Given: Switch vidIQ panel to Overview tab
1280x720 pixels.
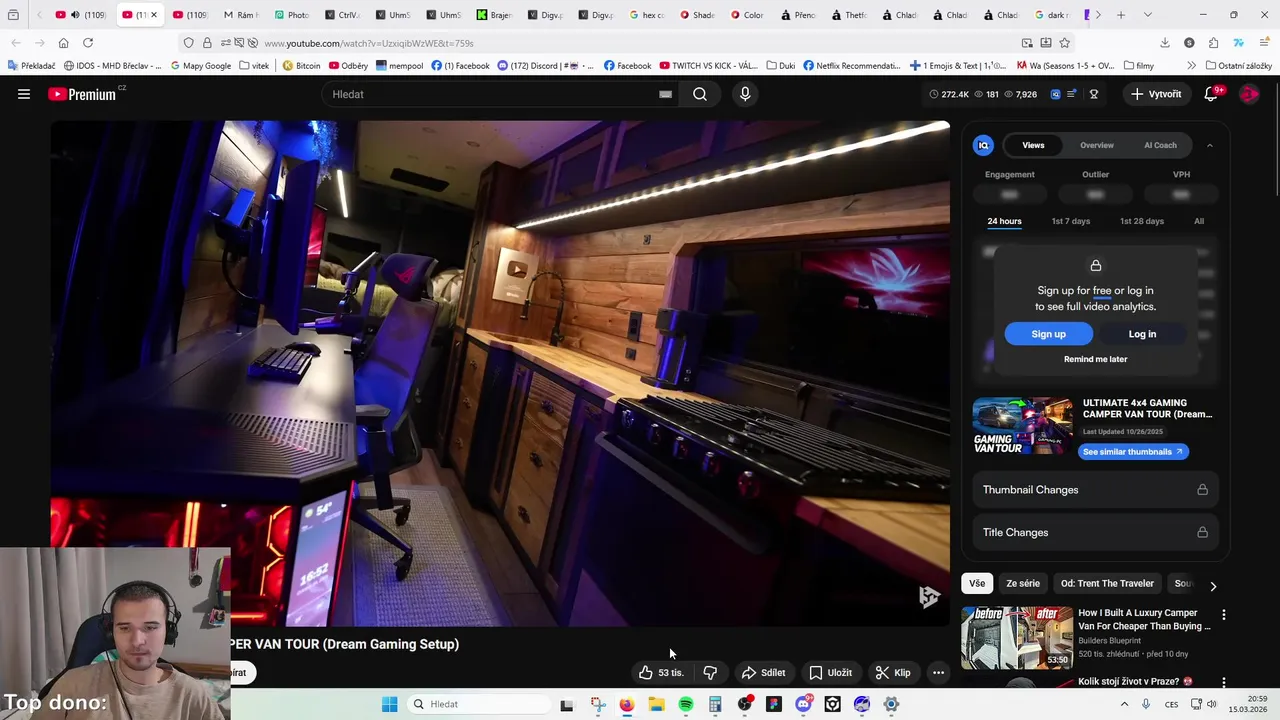Looking at the screenshot, I should 1097,145.
